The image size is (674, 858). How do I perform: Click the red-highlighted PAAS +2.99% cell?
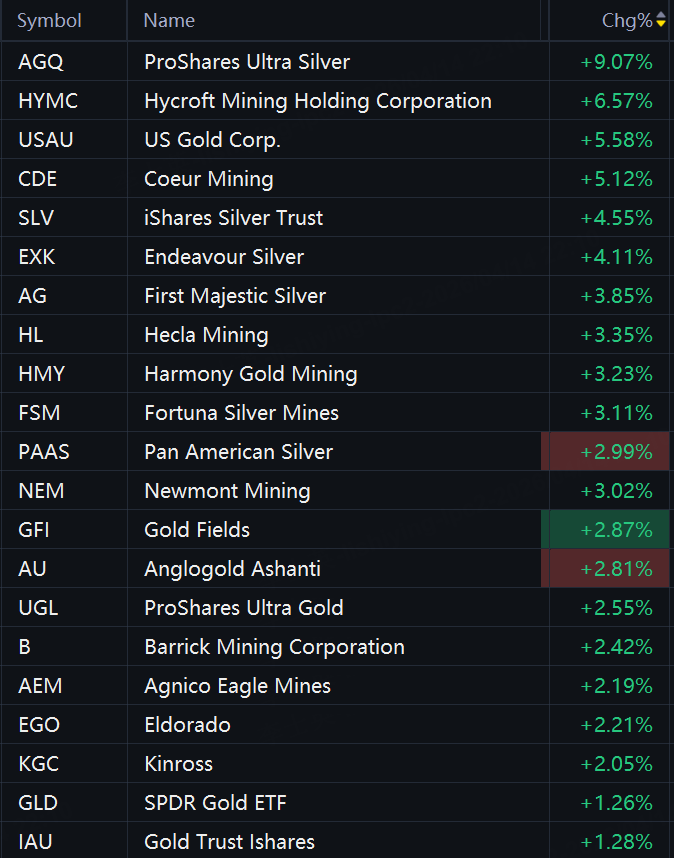[606, 452]
